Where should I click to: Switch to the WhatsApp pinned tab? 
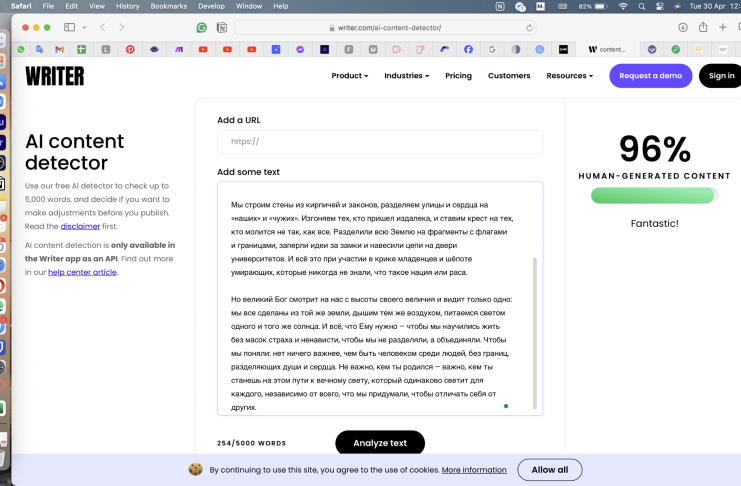tap(21, 49)
